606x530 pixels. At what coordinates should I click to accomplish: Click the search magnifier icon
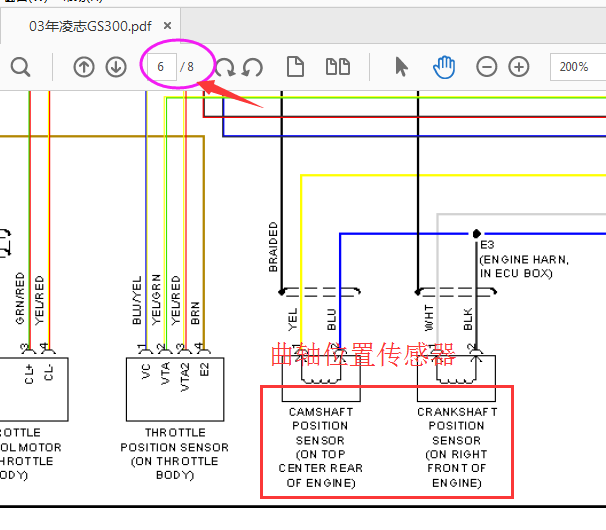(20, 67)
